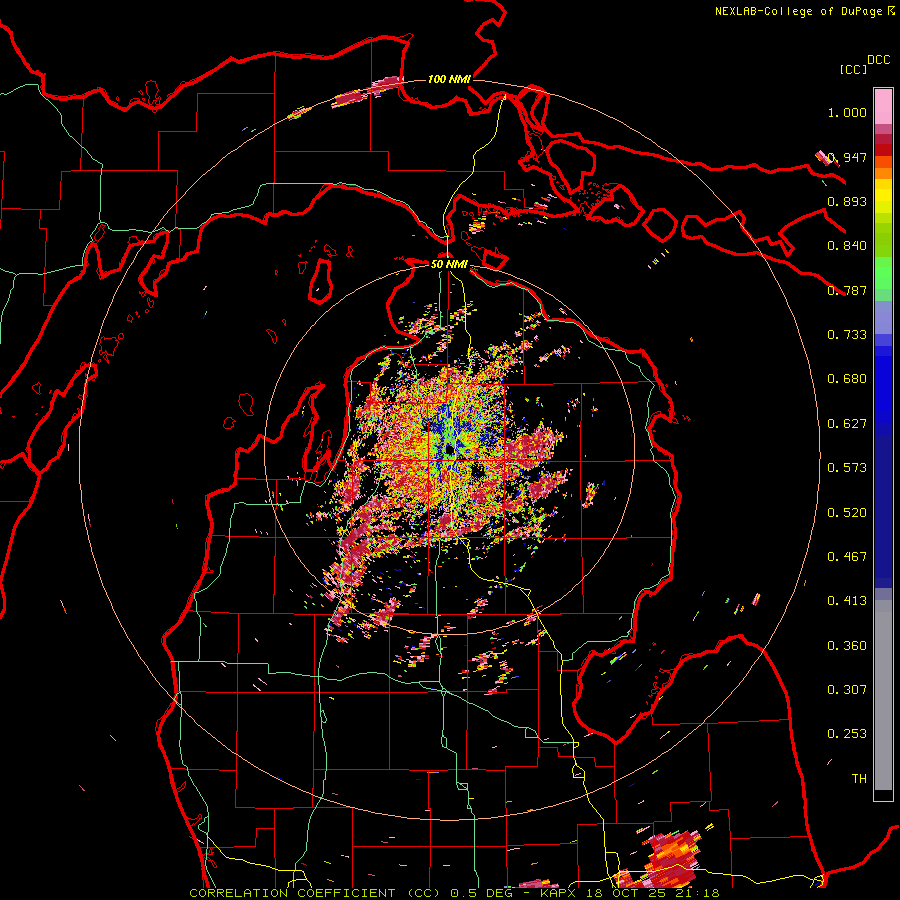Click the 0.787 scale value

847,290
